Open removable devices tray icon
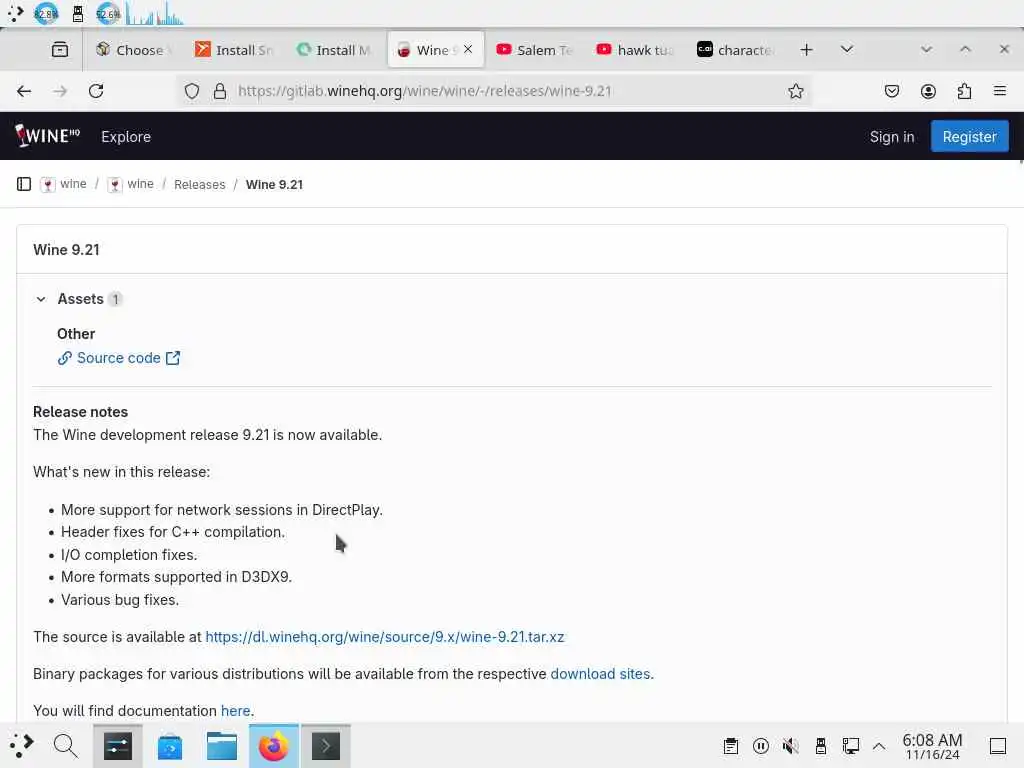The image size is (1024, 768). pyautogui.click(x=821, y=746)
